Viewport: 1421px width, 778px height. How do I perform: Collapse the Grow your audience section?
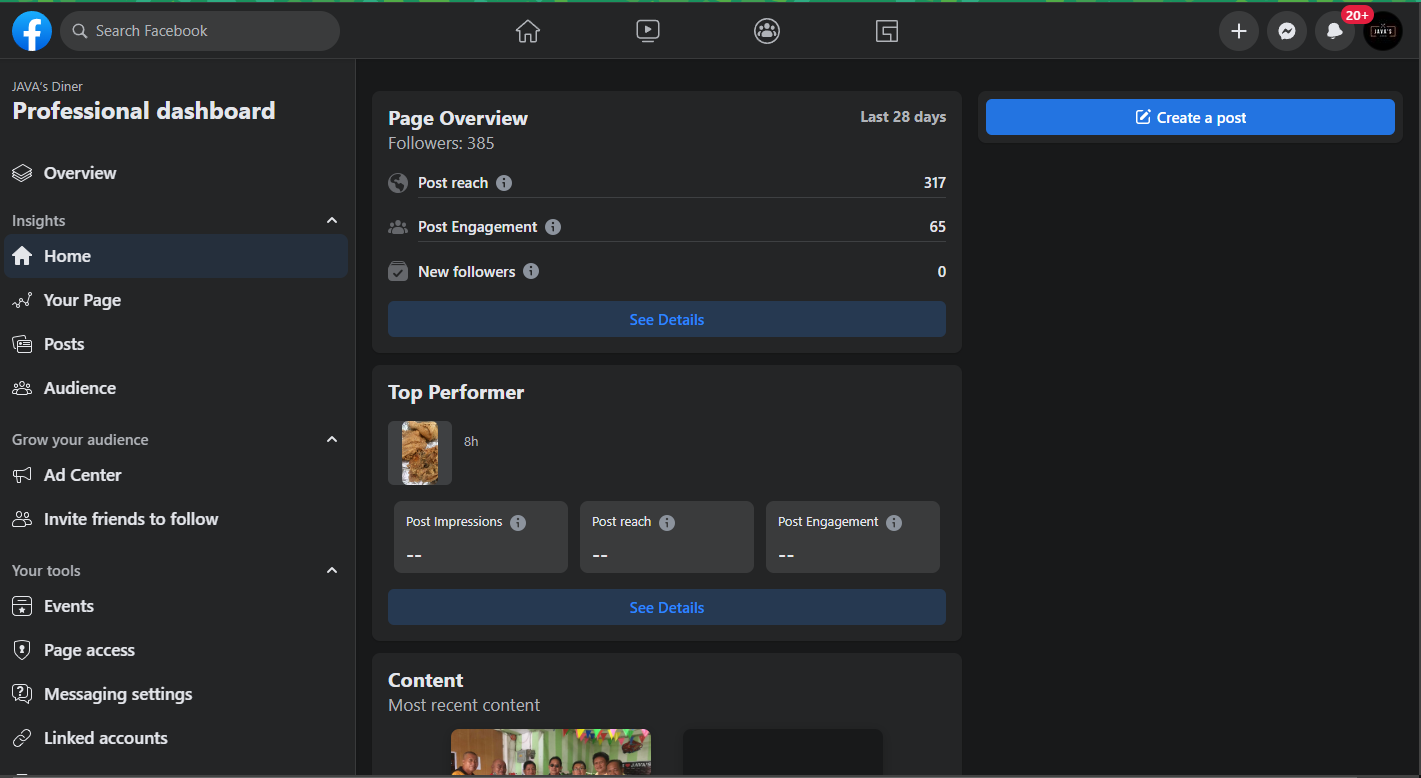tap(332, 439)
